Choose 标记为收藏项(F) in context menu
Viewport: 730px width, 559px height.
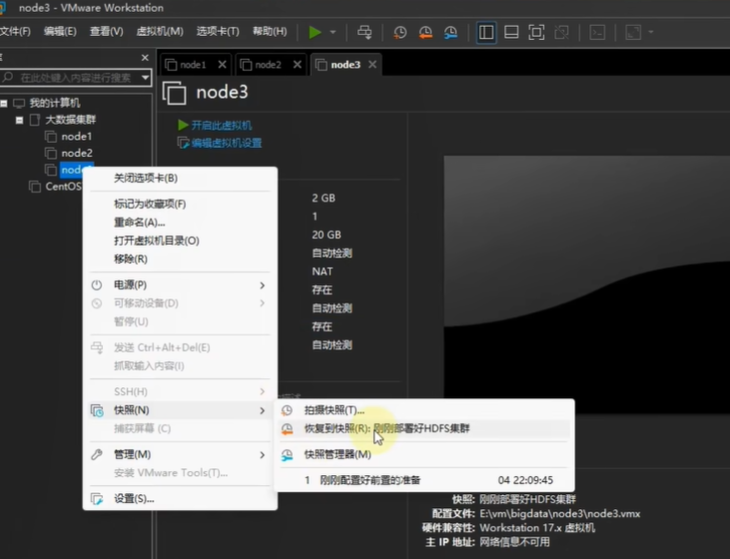(180, 204)
